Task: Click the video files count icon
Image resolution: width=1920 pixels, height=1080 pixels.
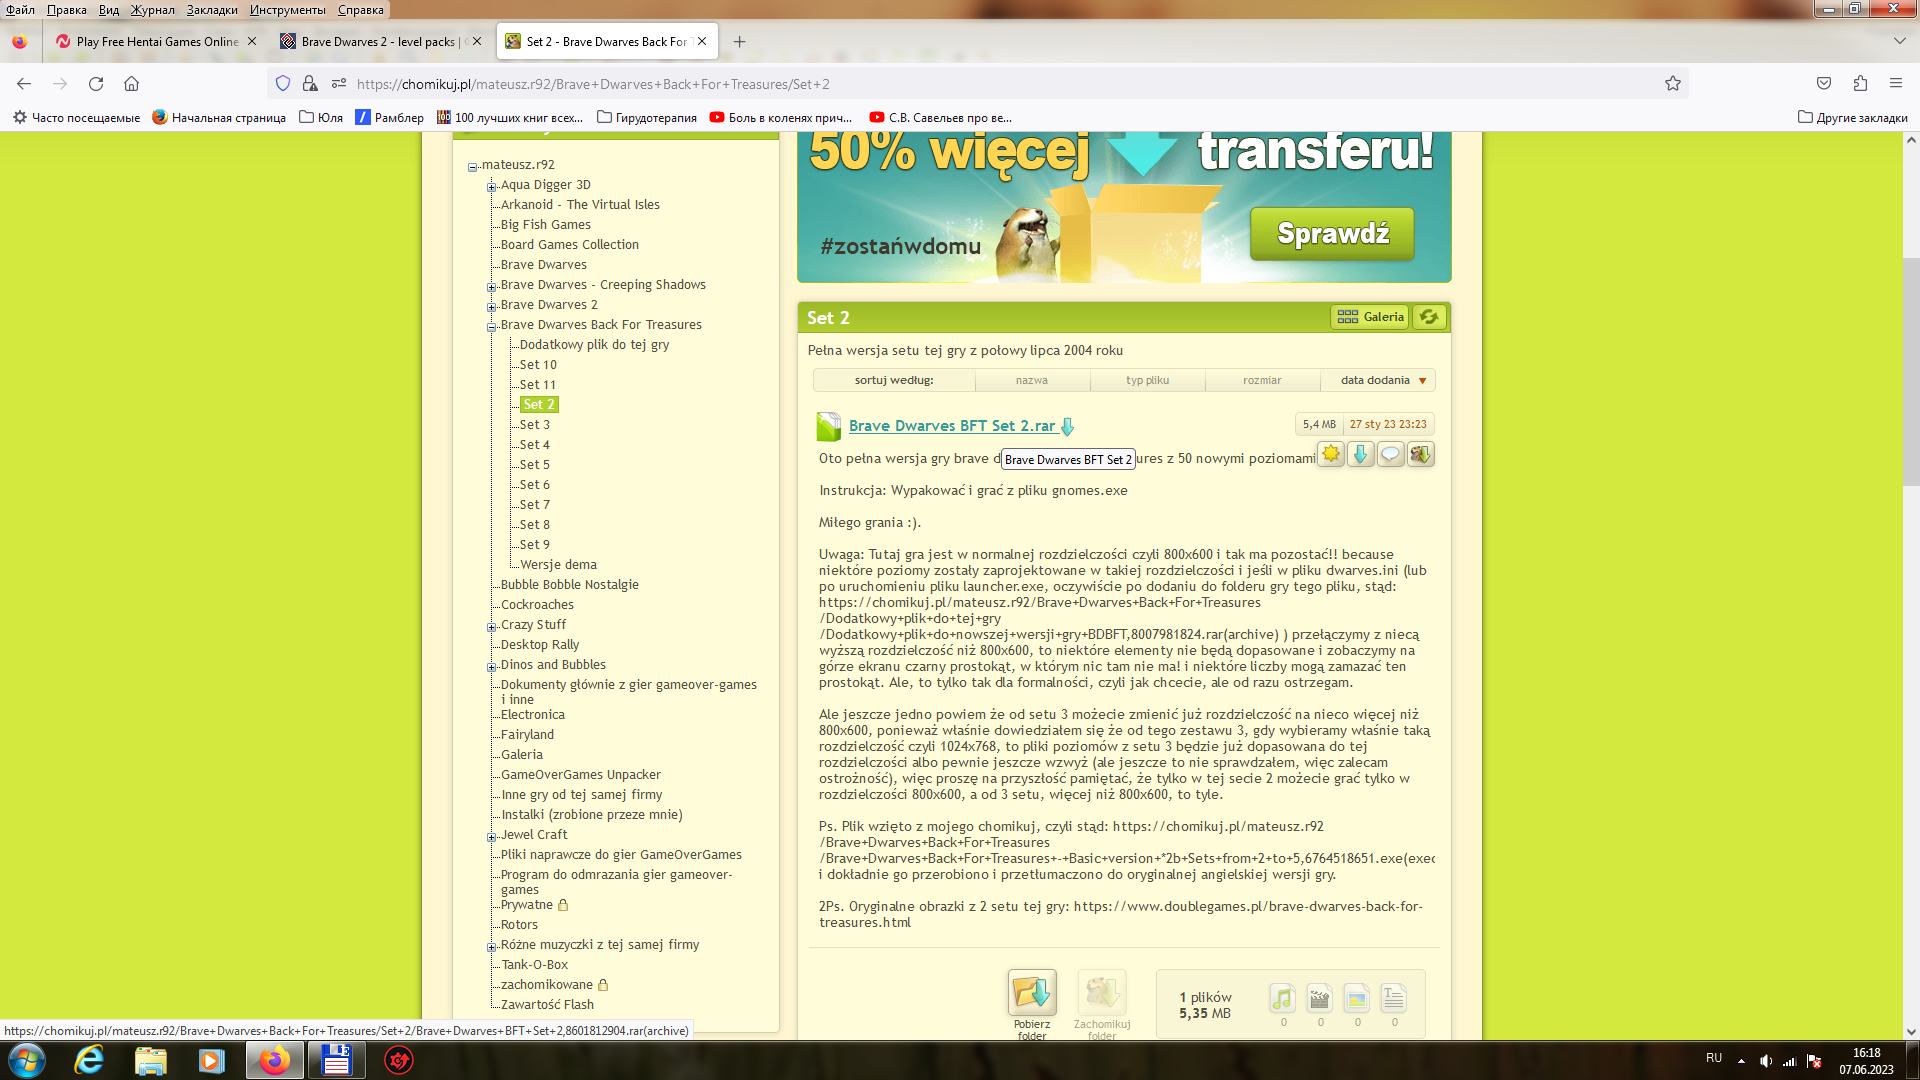Action: (1320, 998)
